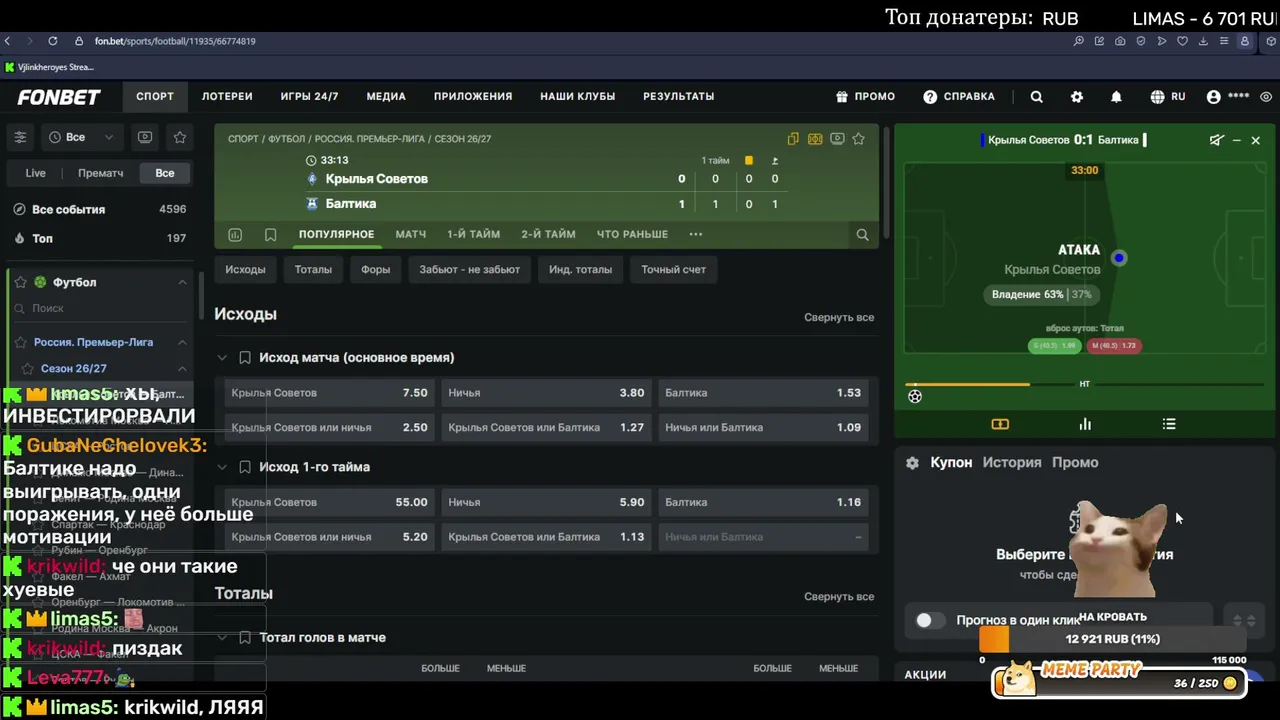This screenshot has width=1280, height=720.
Task: Open the notifications bell
Action: point(1117,97)
